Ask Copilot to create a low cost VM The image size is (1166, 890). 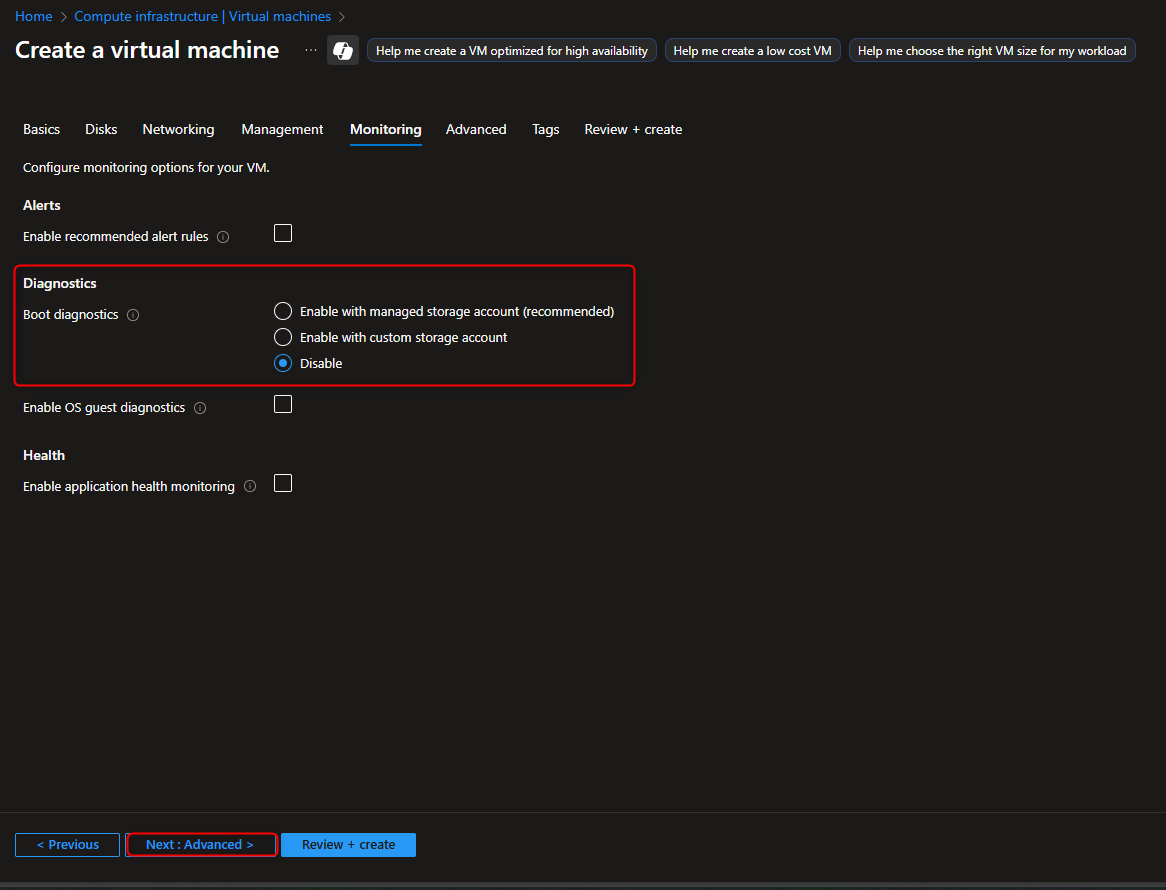[752, 49]
